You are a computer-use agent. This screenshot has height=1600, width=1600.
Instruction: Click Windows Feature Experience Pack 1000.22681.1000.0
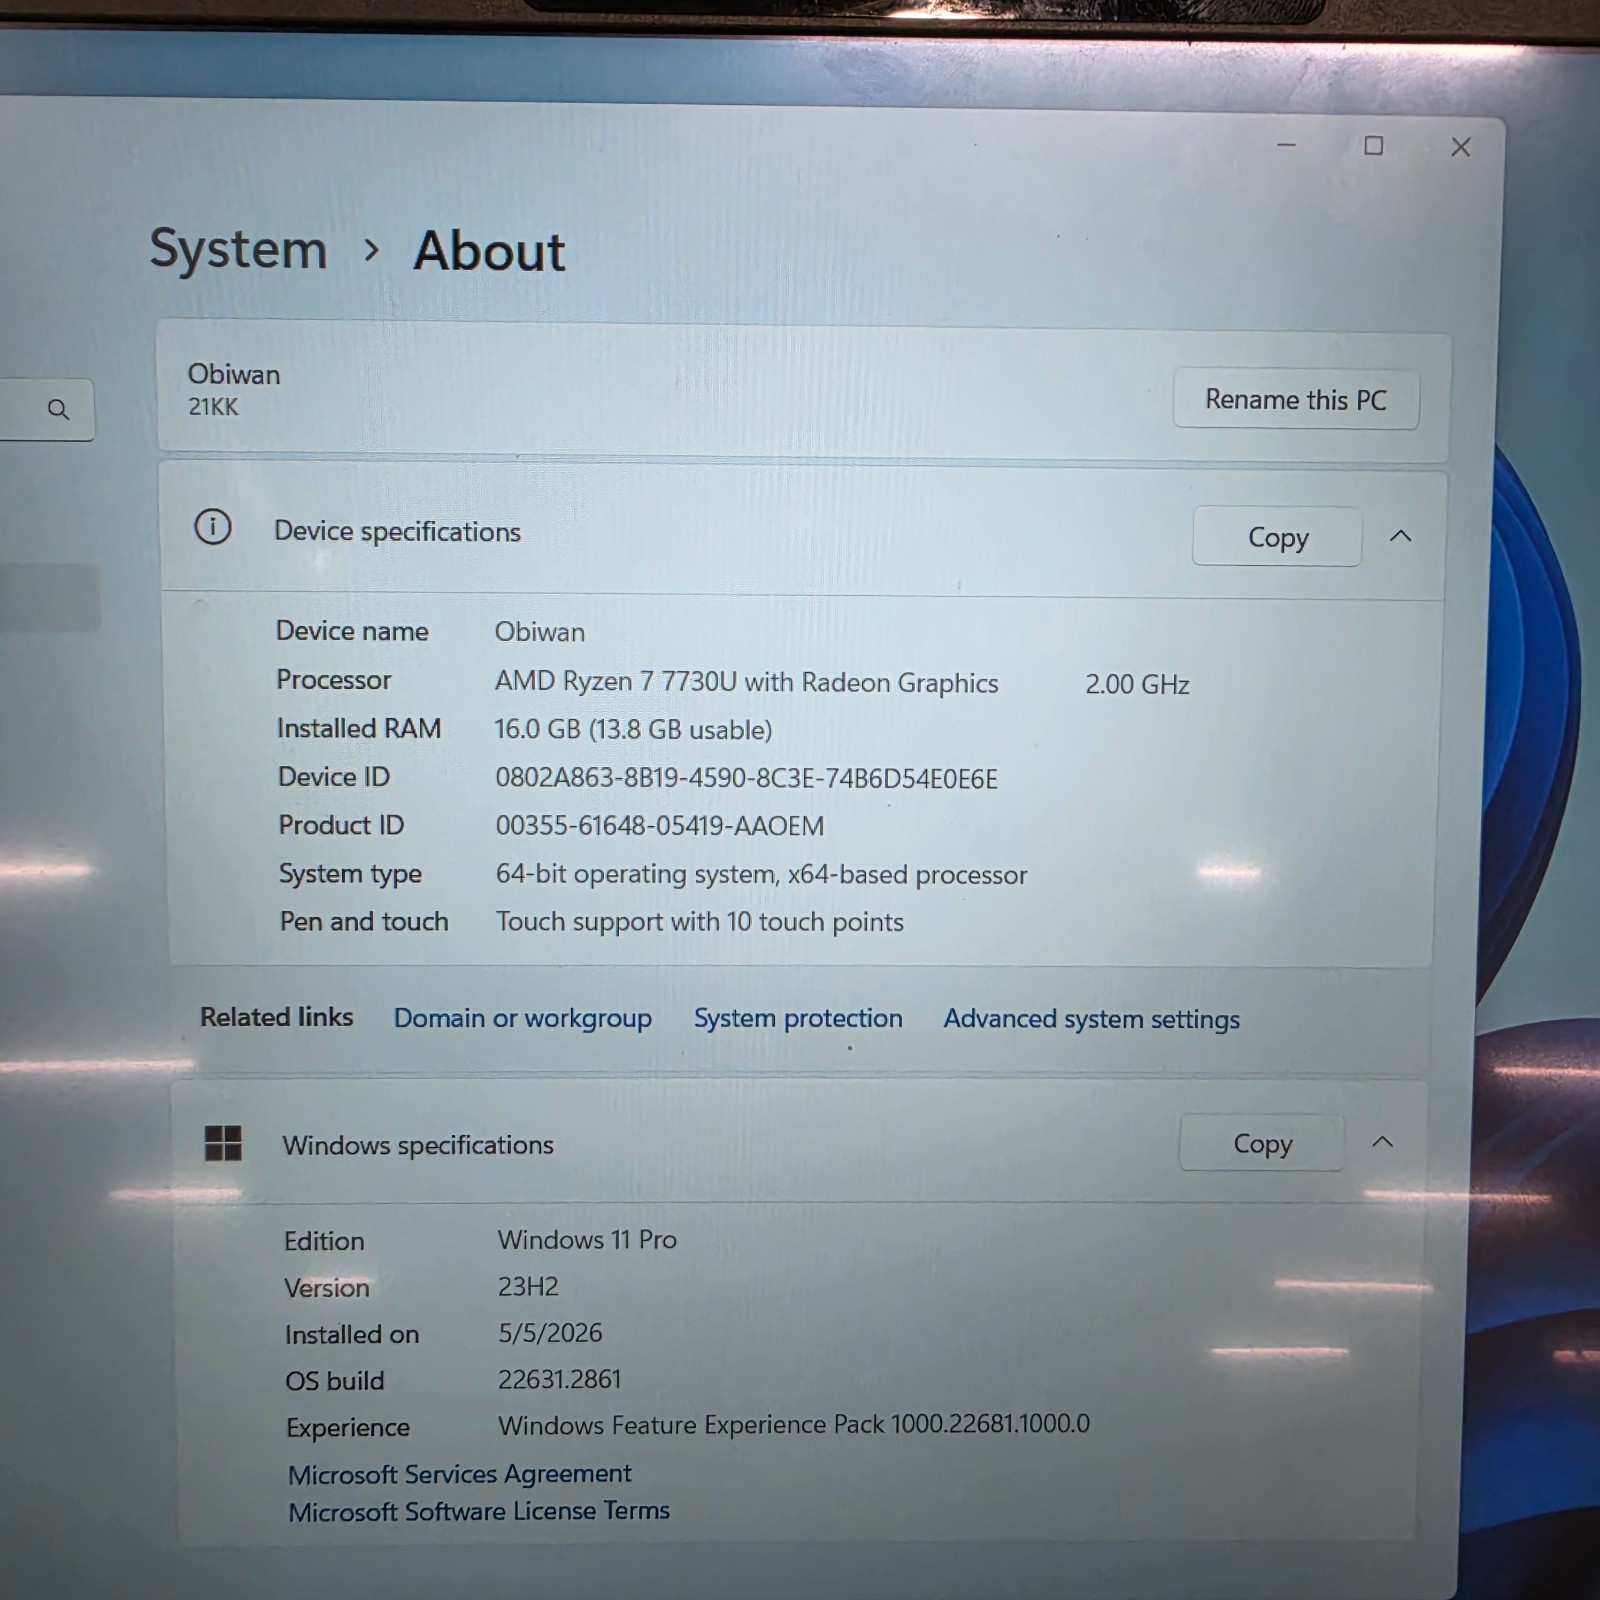pyautogui.click(x=794, y=1424)
